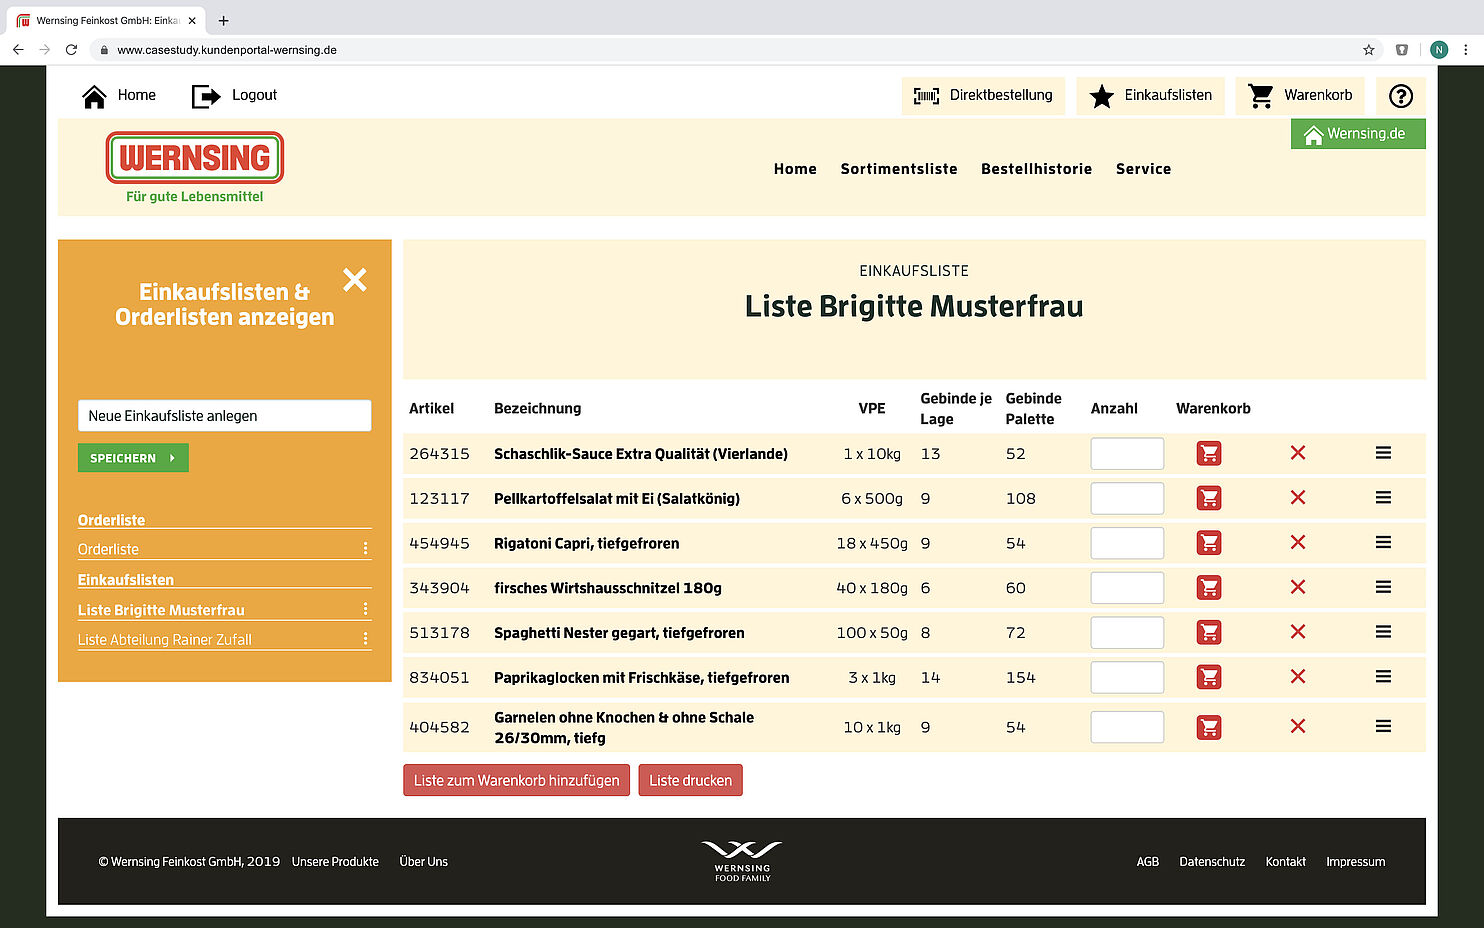The width and height of the screenshot is (1484, 928).
Task: Open Liste Brigitte Musterfrau three-dot options
Action: [365, 609]
